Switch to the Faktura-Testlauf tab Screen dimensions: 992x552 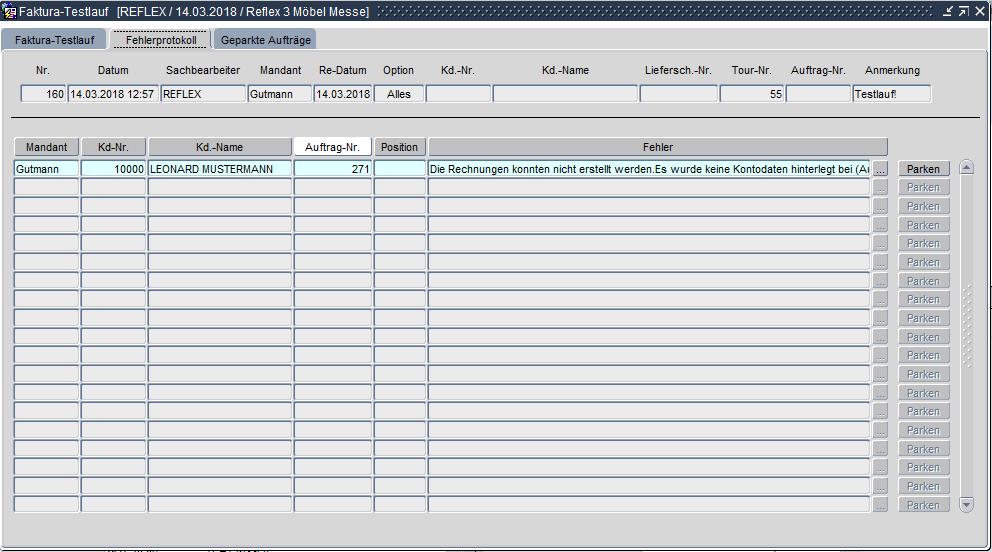point(54,40)
